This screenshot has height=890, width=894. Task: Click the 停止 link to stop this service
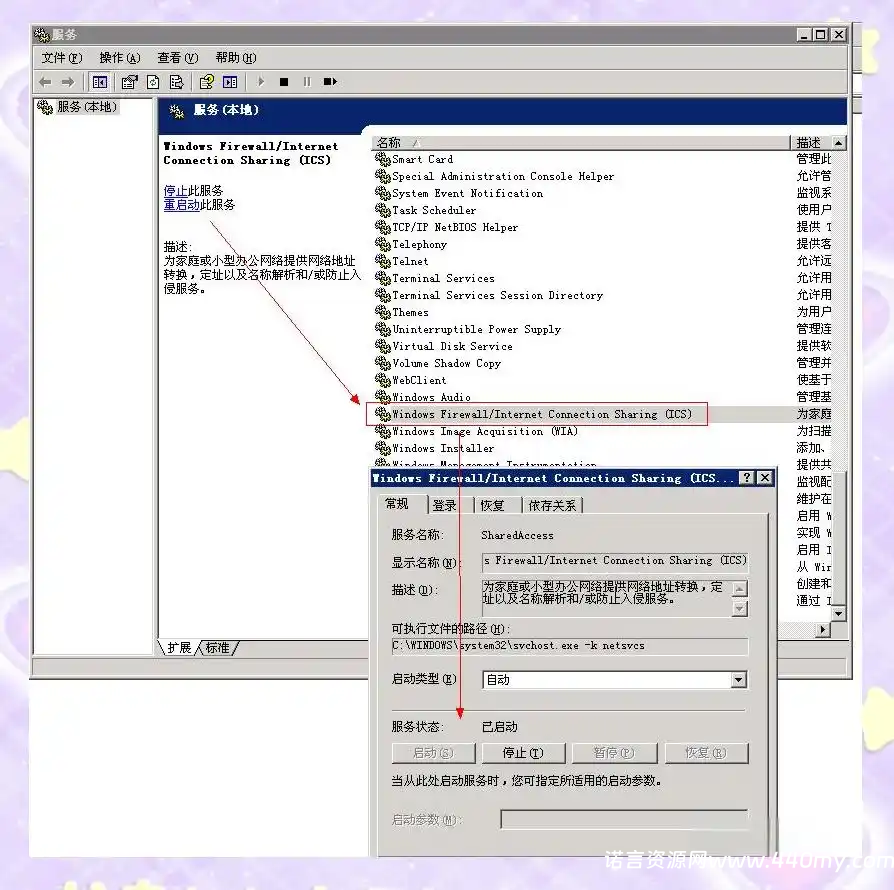click(x=175, y=190)
